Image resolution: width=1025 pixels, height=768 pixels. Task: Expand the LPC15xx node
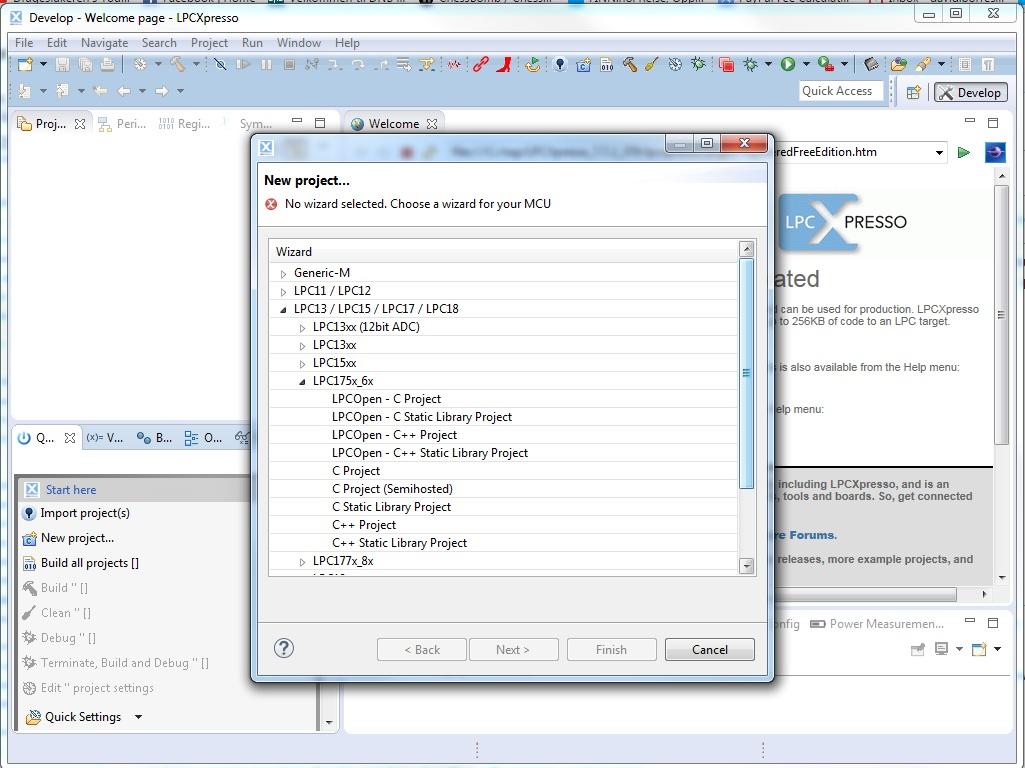click(x=302, y=363)
